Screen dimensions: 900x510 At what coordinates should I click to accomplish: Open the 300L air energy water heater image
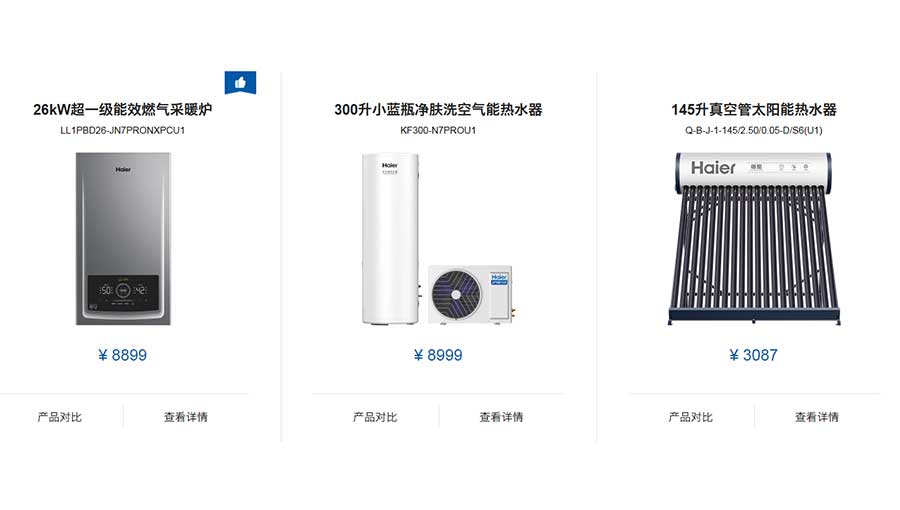point(438,238)
